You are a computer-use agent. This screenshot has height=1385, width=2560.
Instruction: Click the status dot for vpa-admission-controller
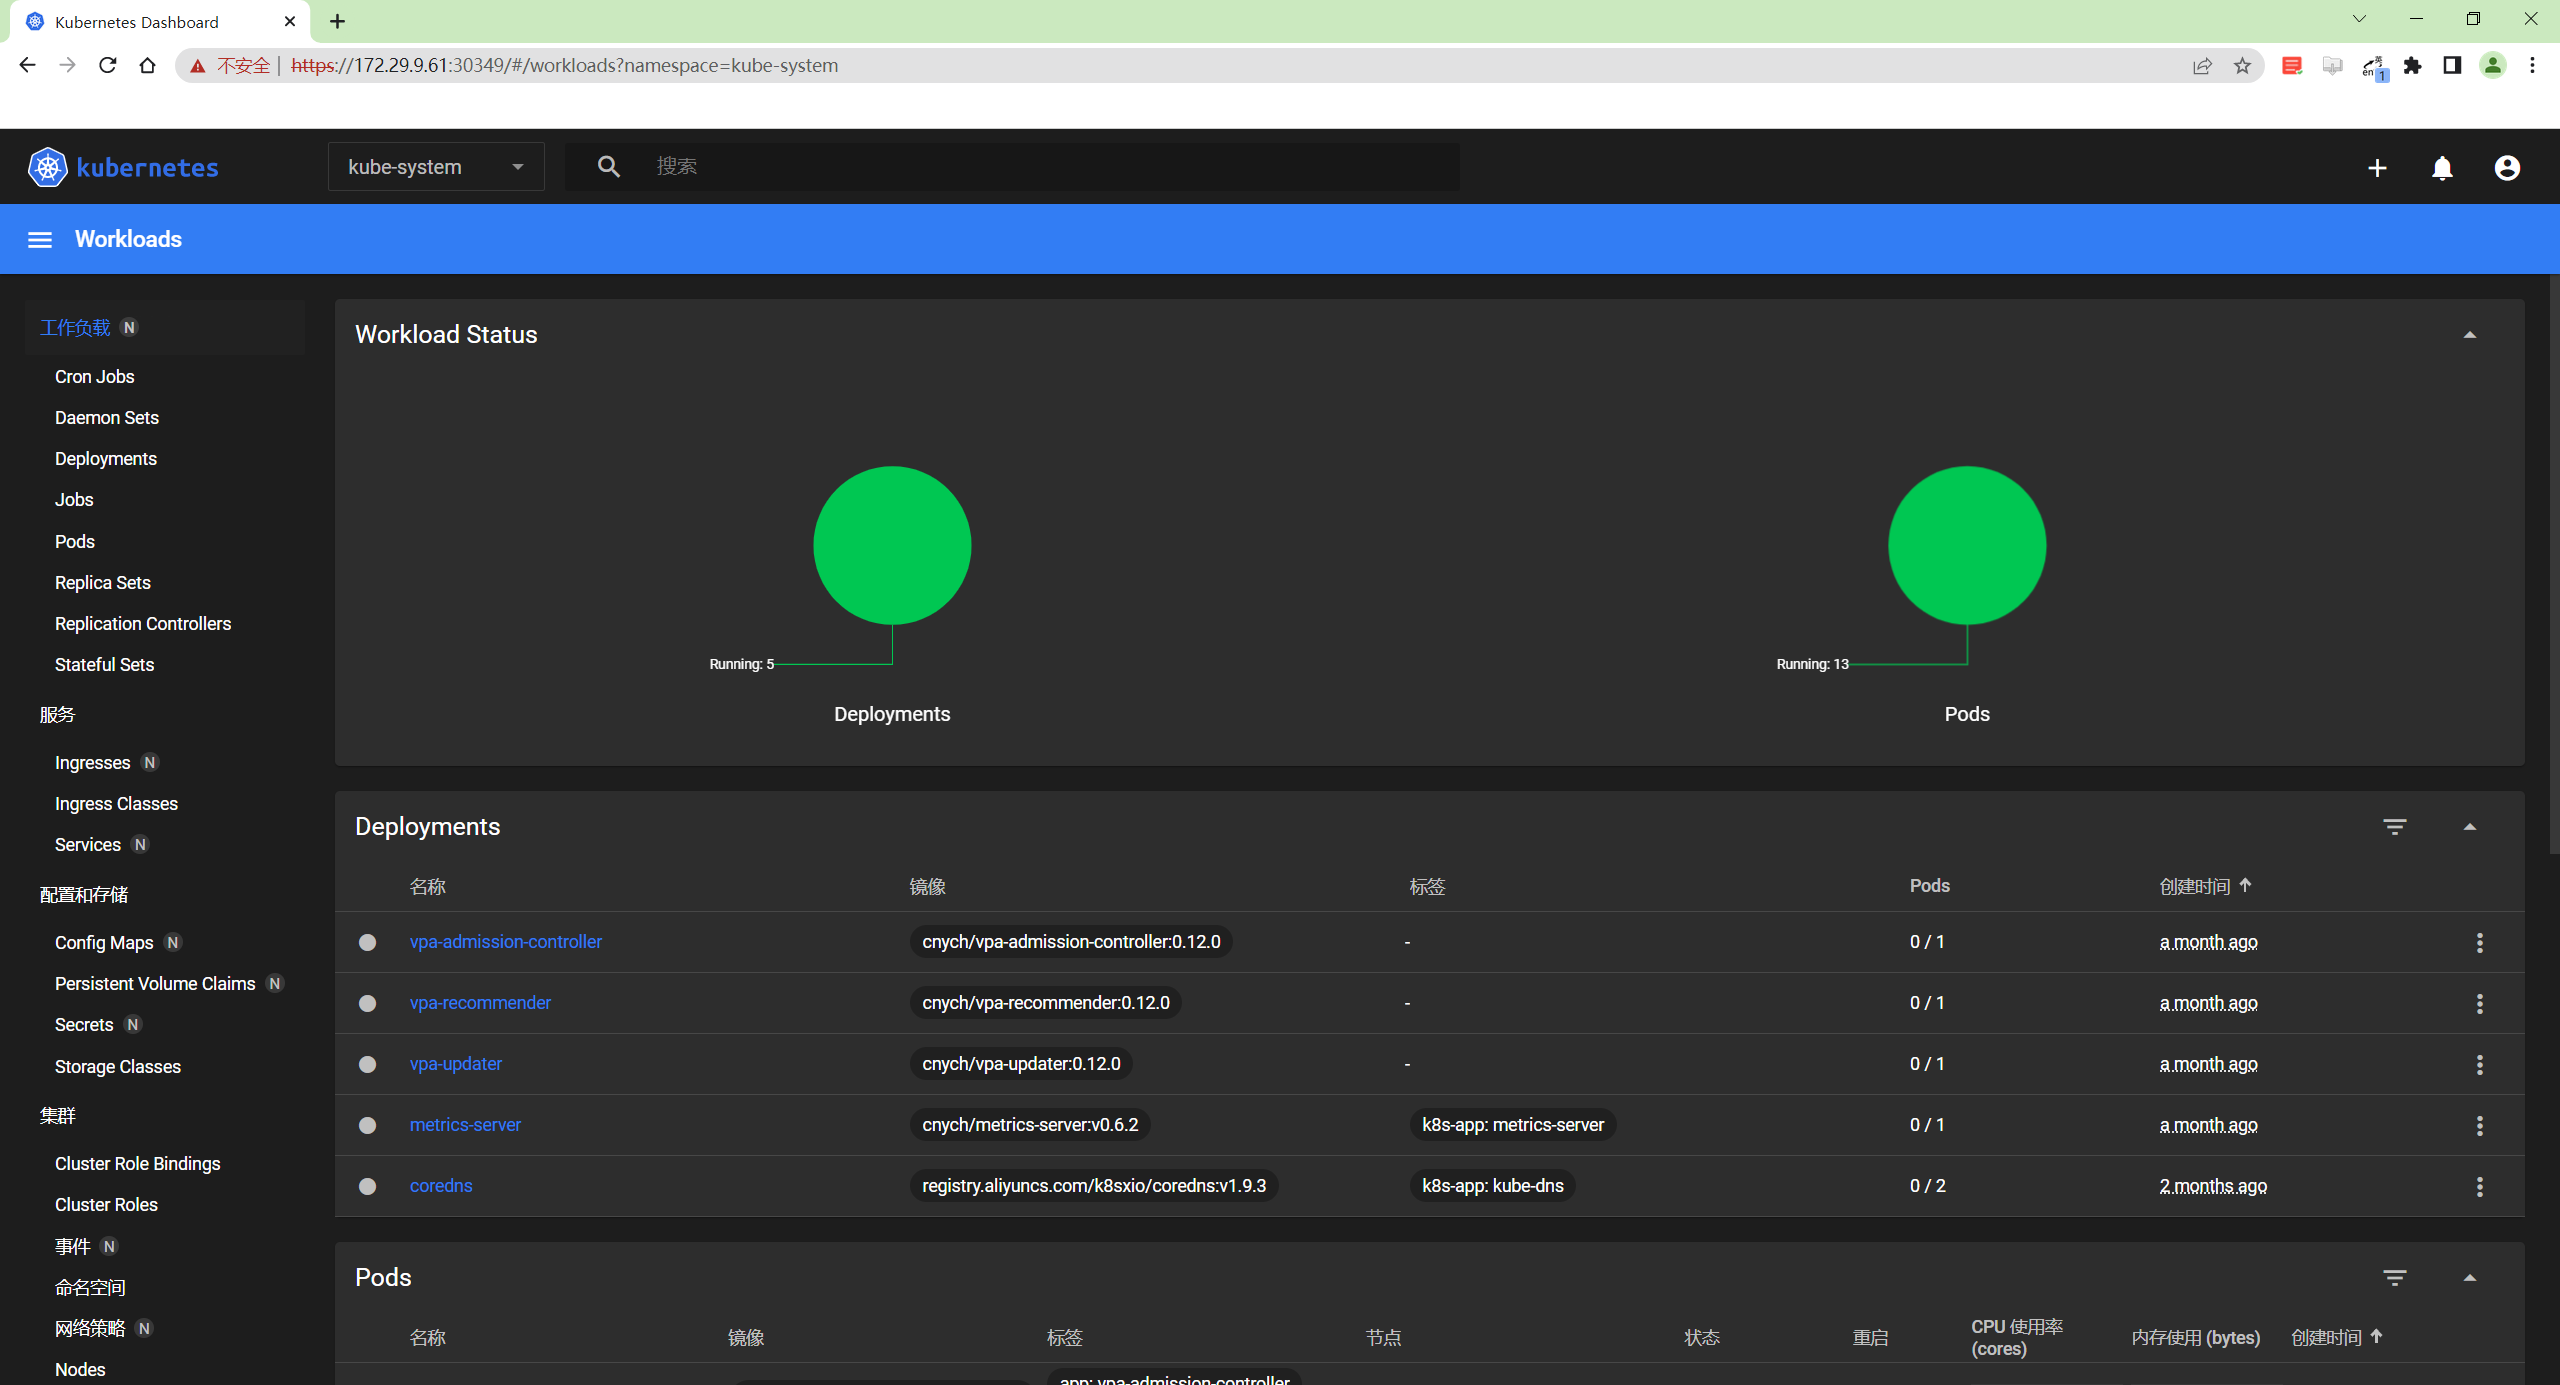coord(368,942)
